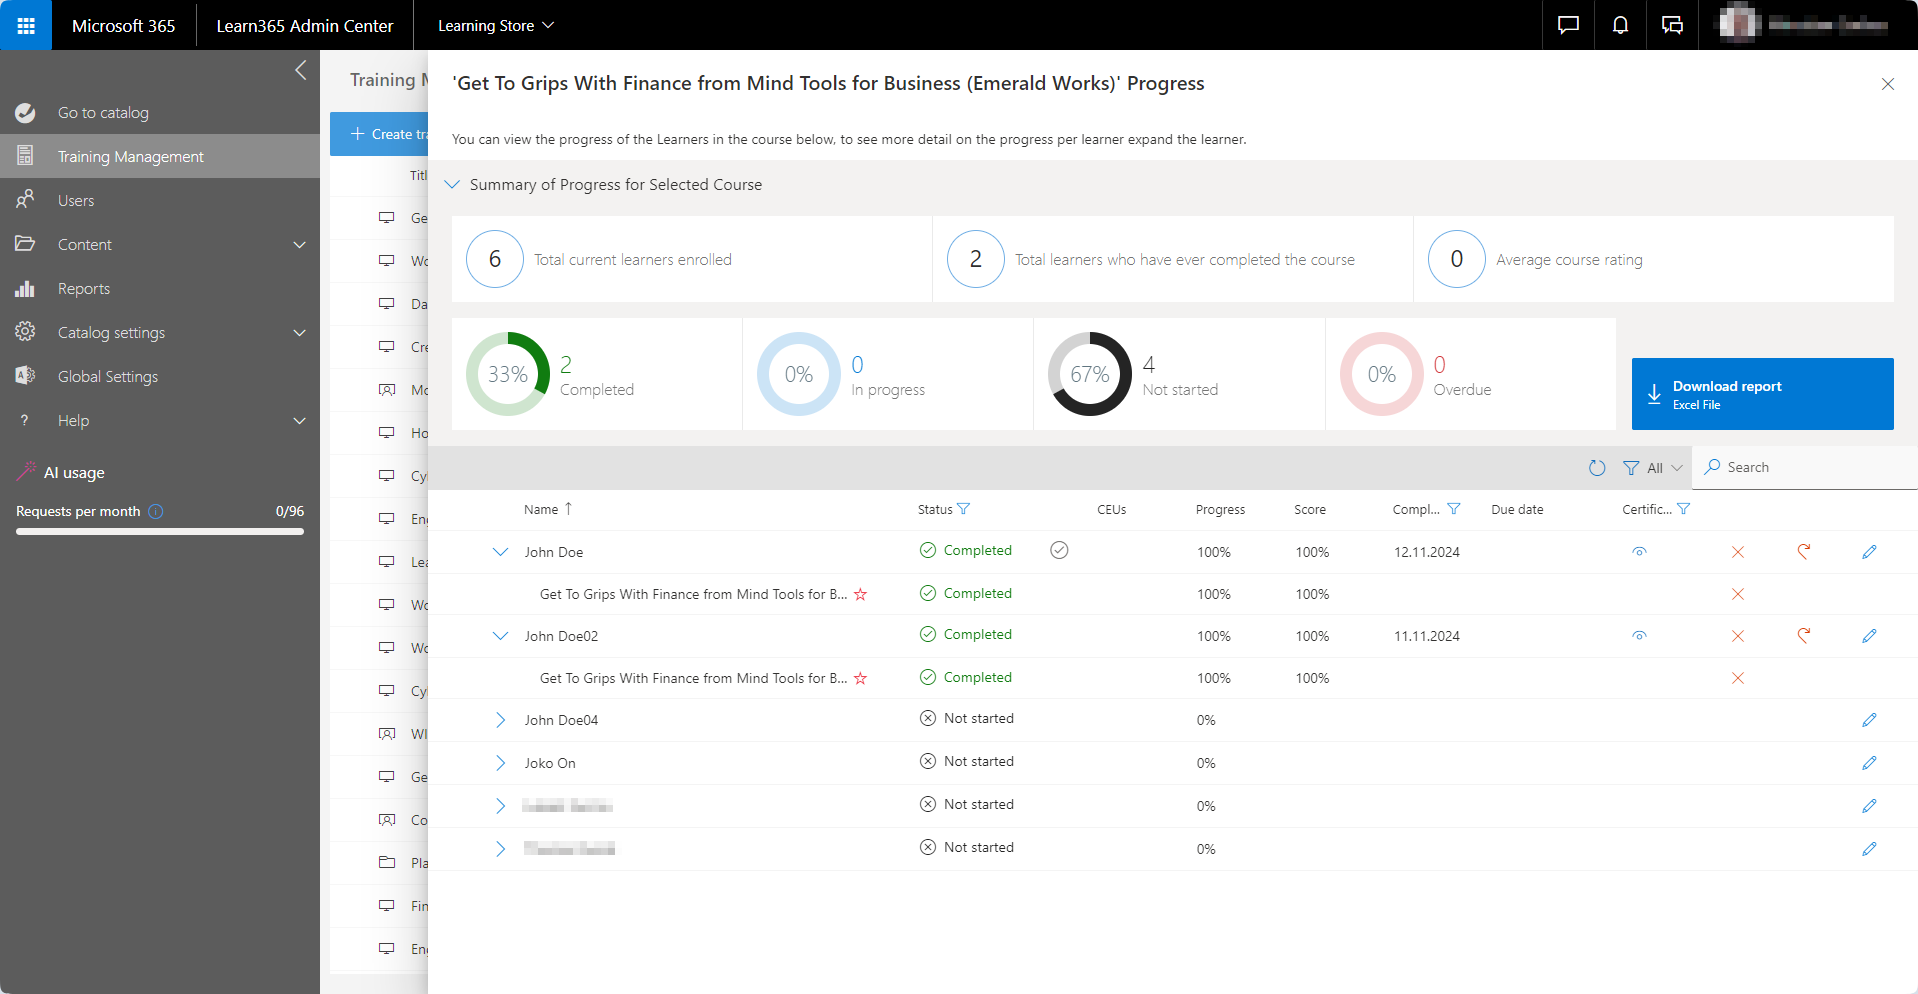Remove John Doe02's completion record
The width and height of the screenshot is (1918, 994).
pyautogui.click(x=1738, y=636)
